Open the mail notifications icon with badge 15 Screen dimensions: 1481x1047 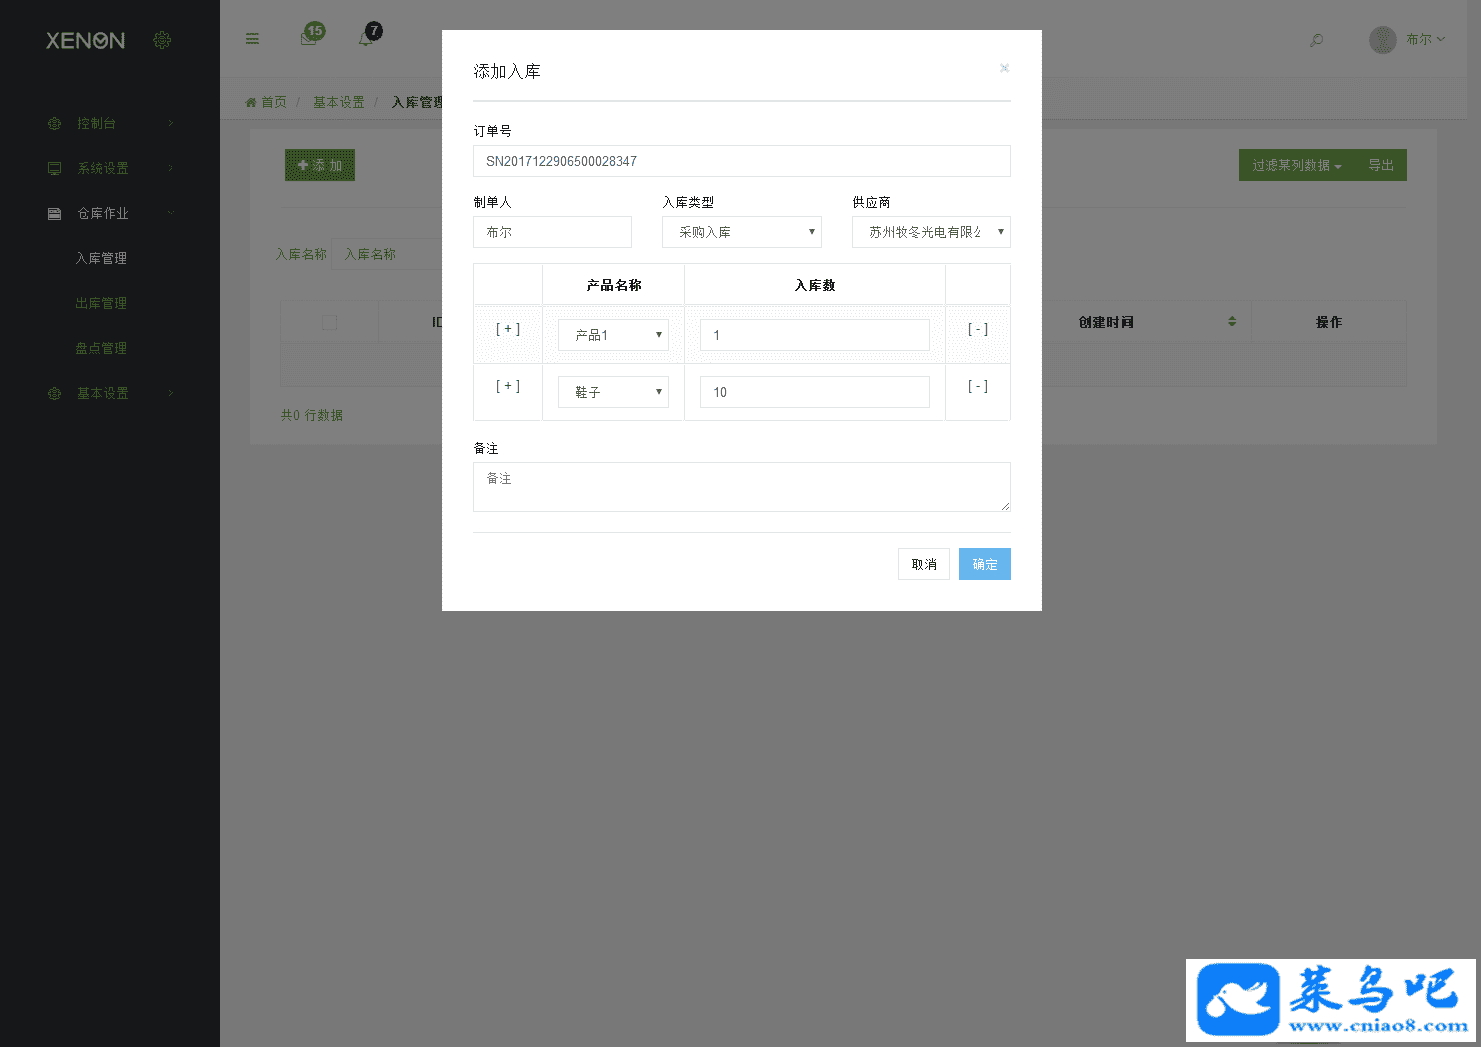[x=310, y=37]
